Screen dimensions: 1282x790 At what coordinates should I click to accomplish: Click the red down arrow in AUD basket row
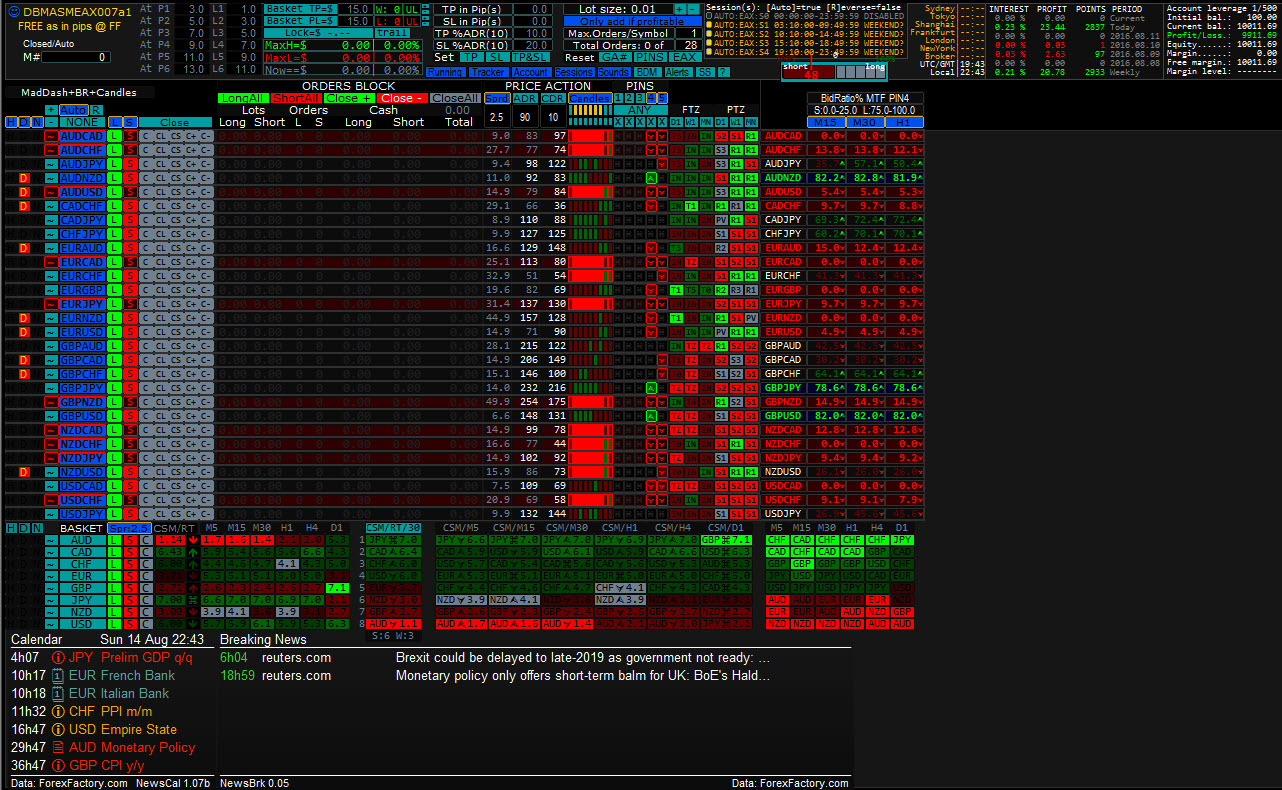tap(193, 540)
